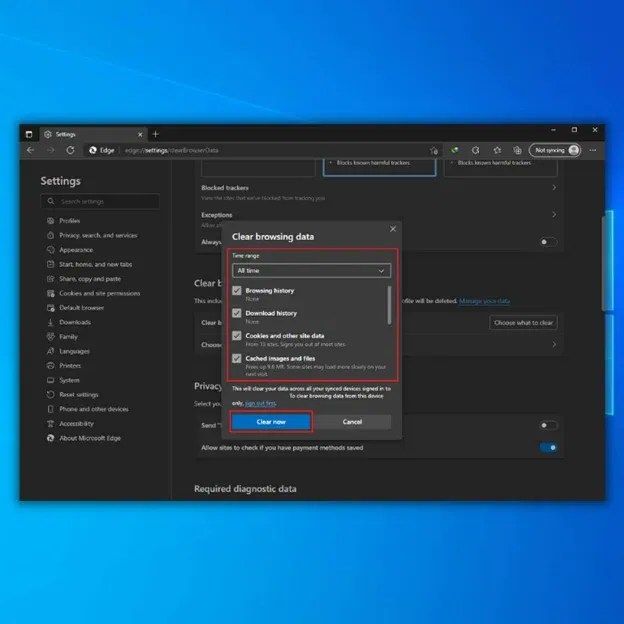The height and width of the screenshot is (624, 624).
Task: Open the Collections toolbar icon
Action: pos(517,150)
